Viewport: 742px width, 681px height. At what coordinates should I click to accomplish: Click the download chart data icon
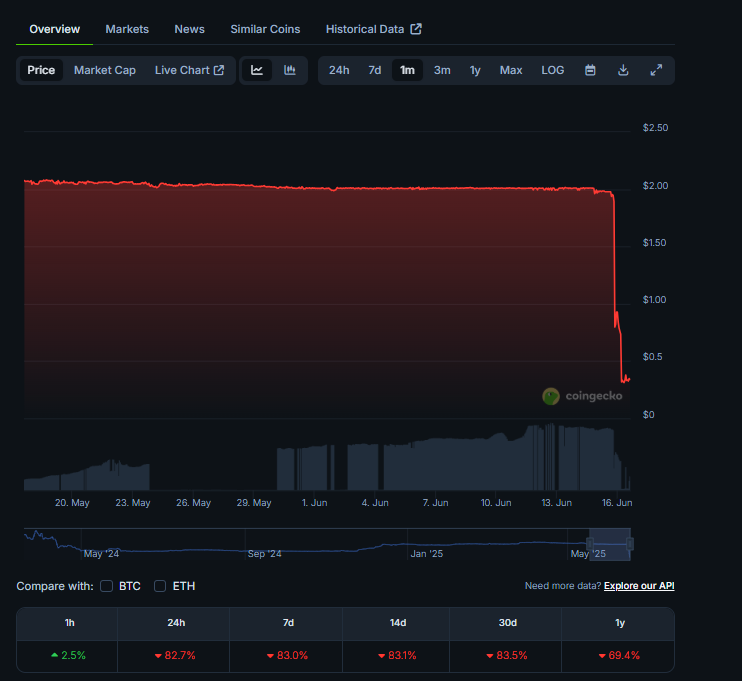pos(623,70)
